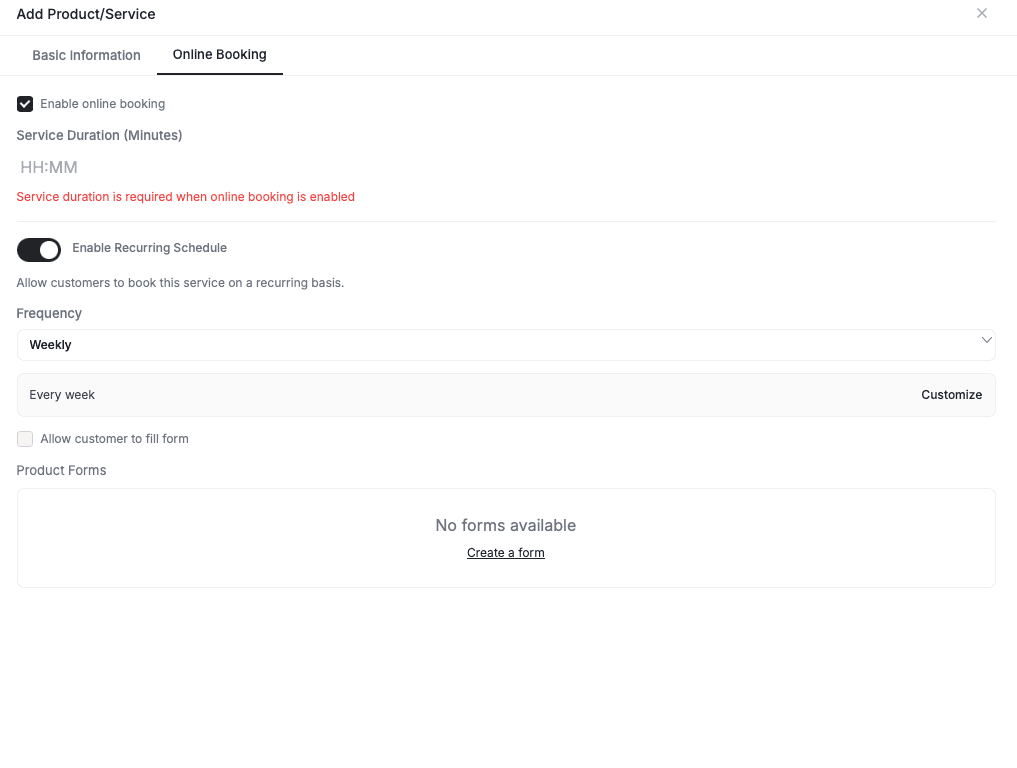Disable the Enable Recurring Schedule toggle
The image size is (1017, 768).
(38, 249)
